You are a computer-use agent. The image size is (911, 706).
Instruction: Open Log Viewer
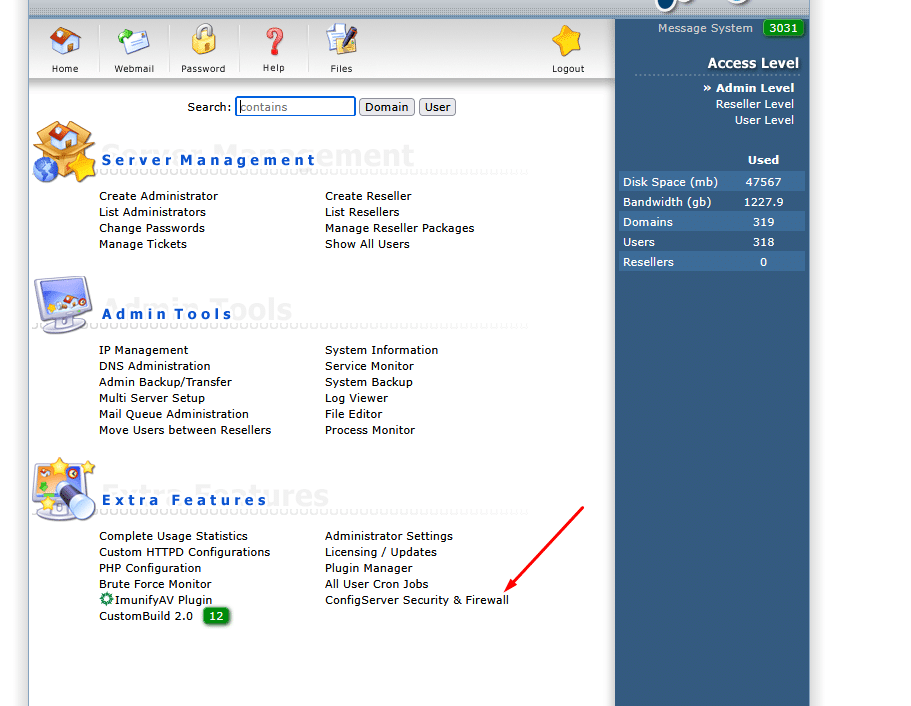[356, 398]
